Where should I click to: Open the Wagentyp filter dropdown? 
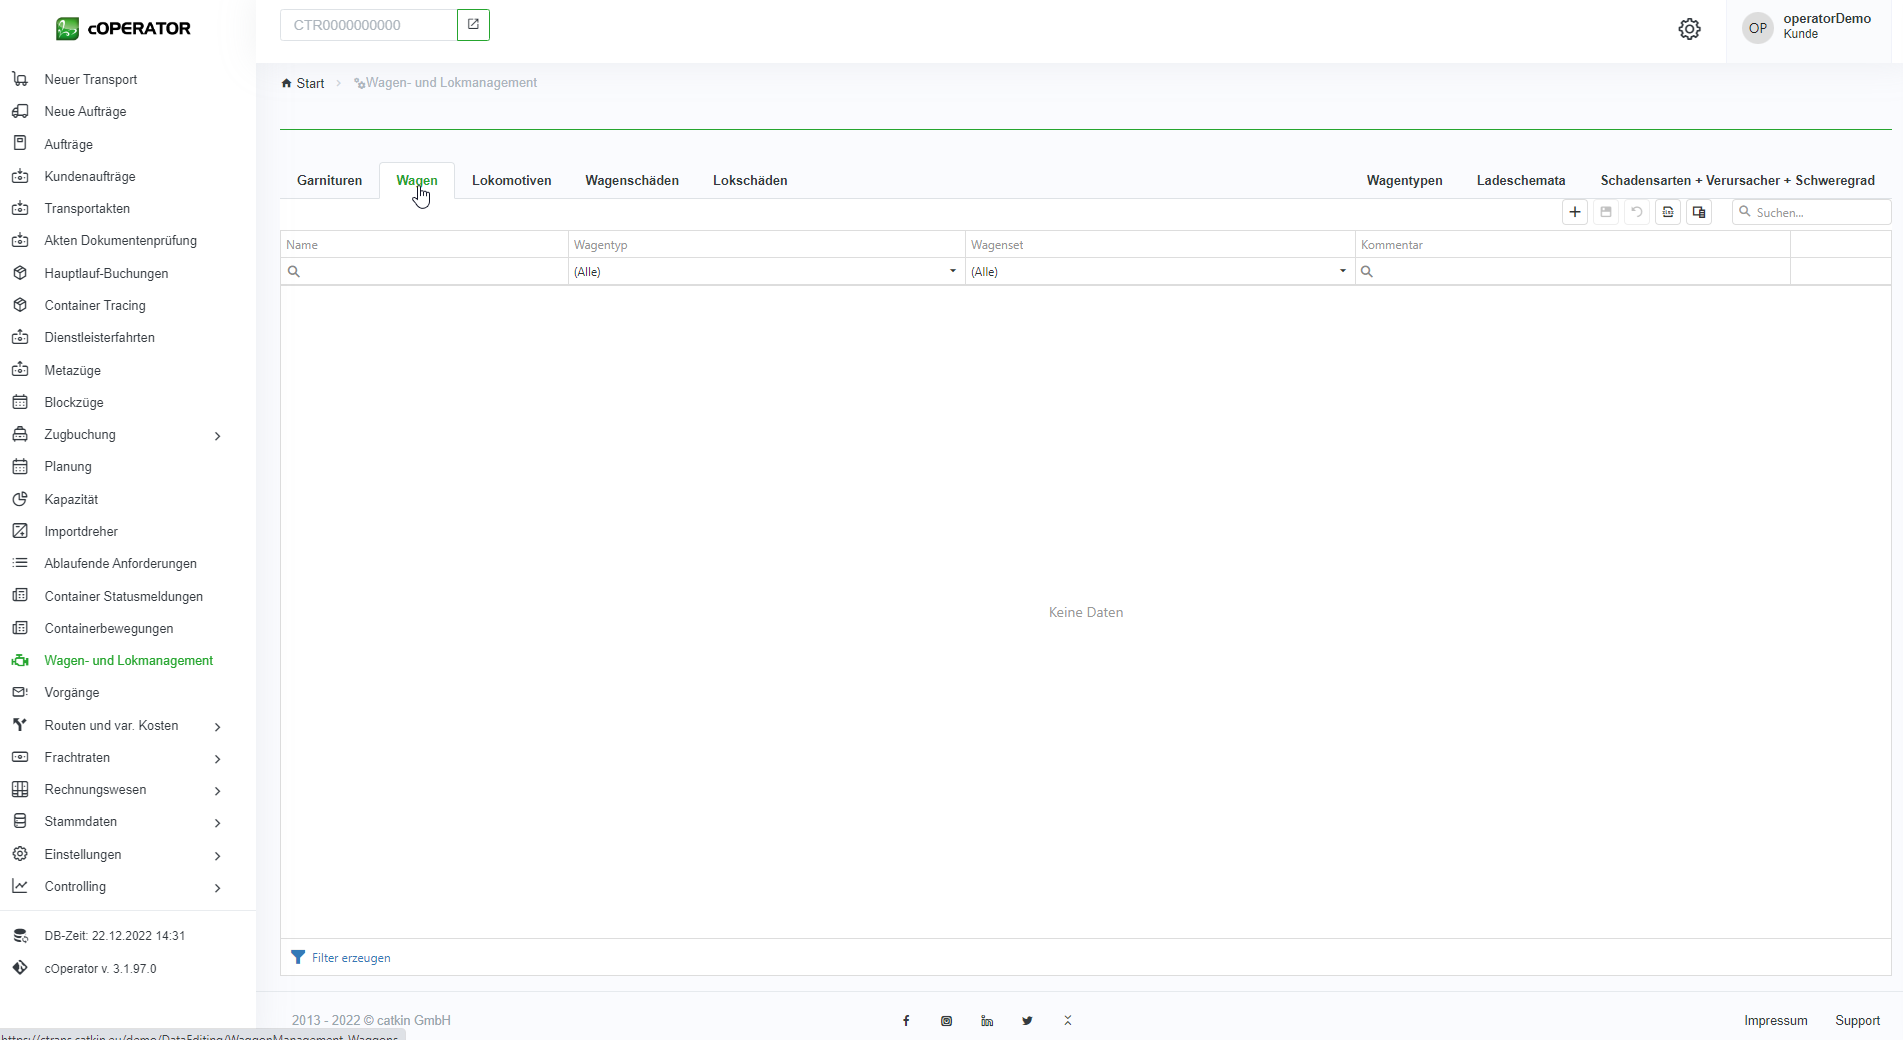coord(952,271)
